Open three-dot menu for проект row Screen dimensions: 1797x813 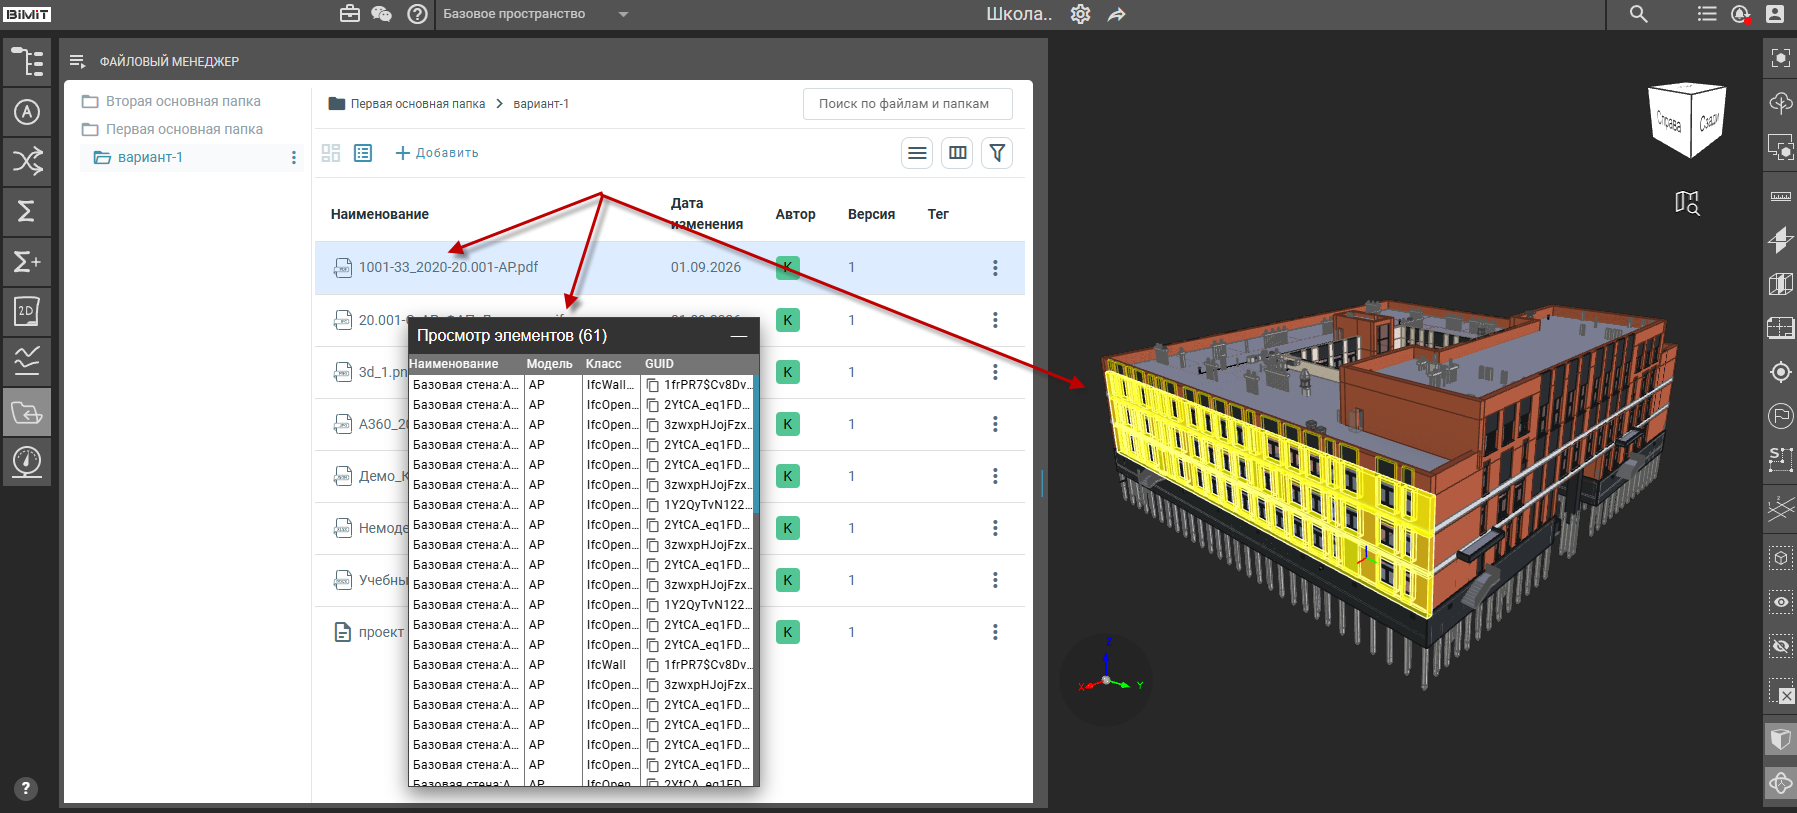995,632
